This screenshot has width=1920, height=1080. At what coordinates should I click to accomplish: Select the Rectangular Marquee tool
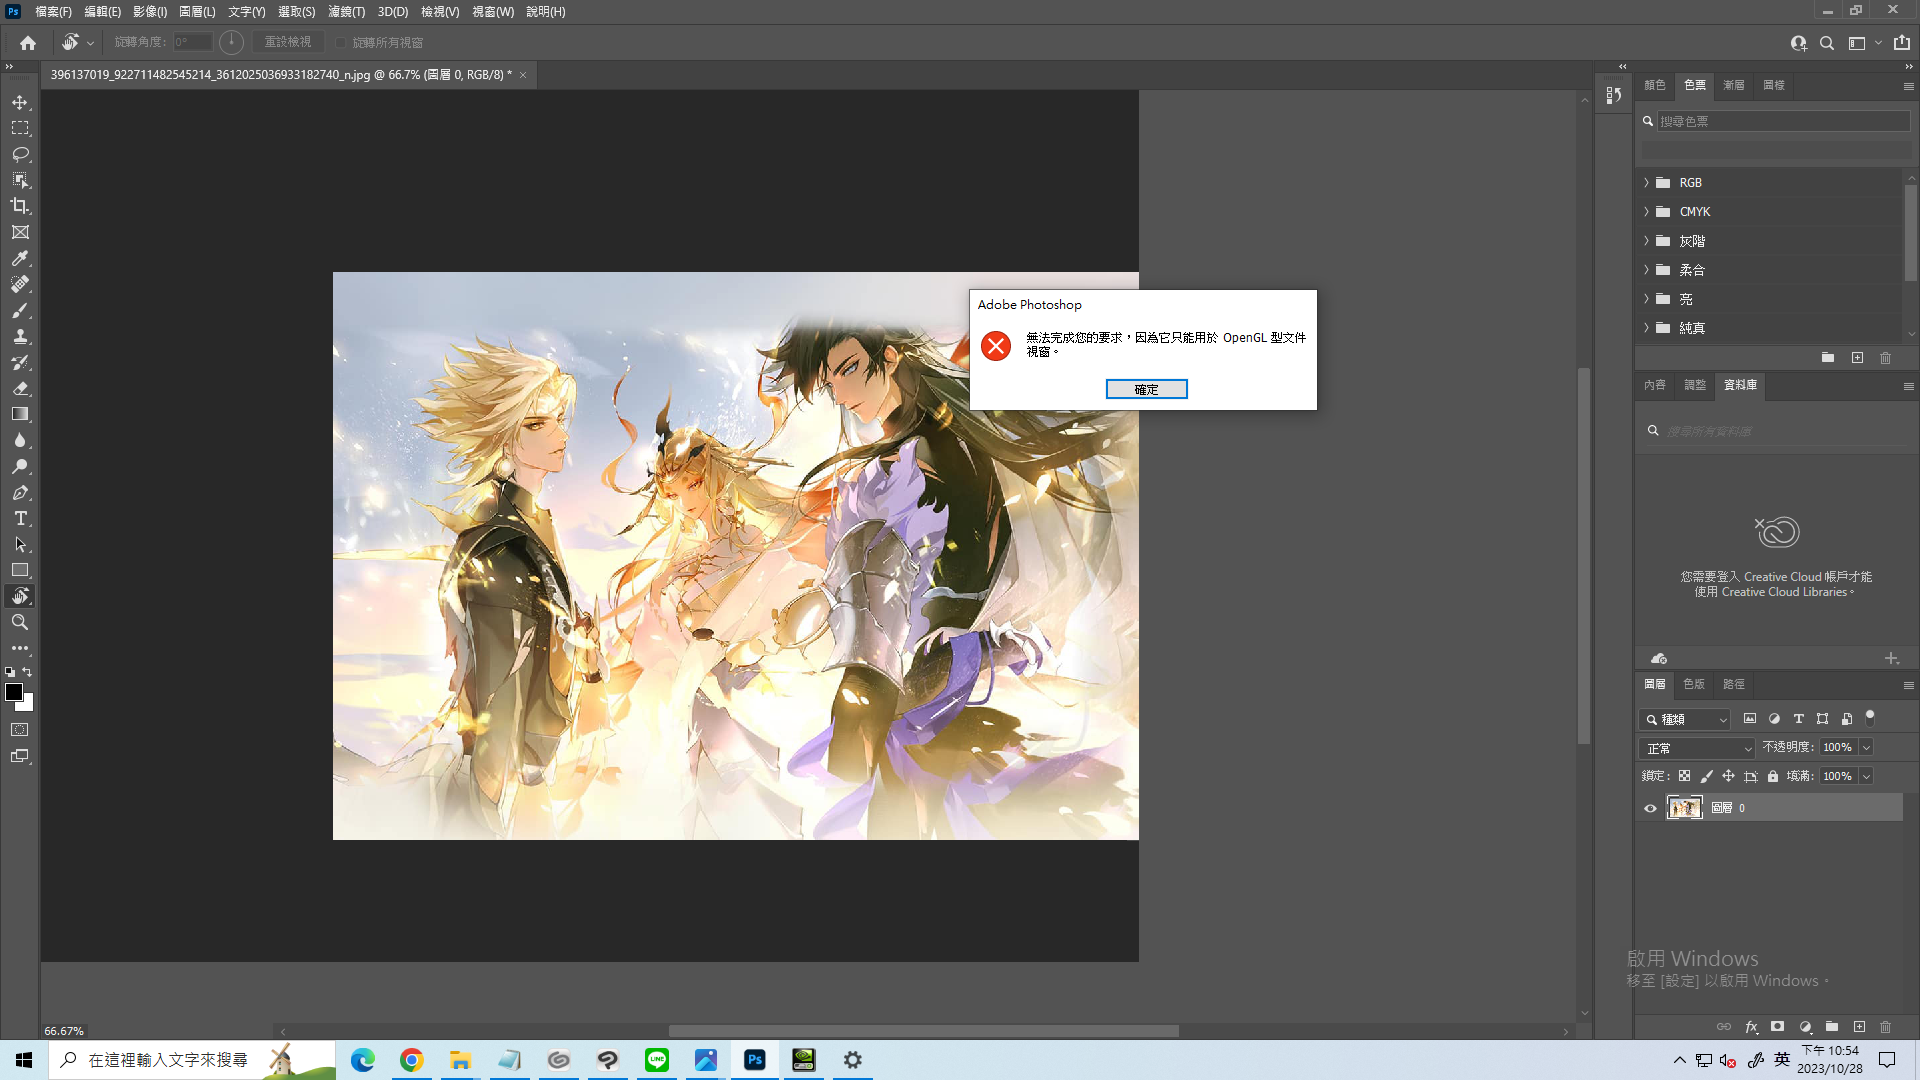(x=20, y=128)
